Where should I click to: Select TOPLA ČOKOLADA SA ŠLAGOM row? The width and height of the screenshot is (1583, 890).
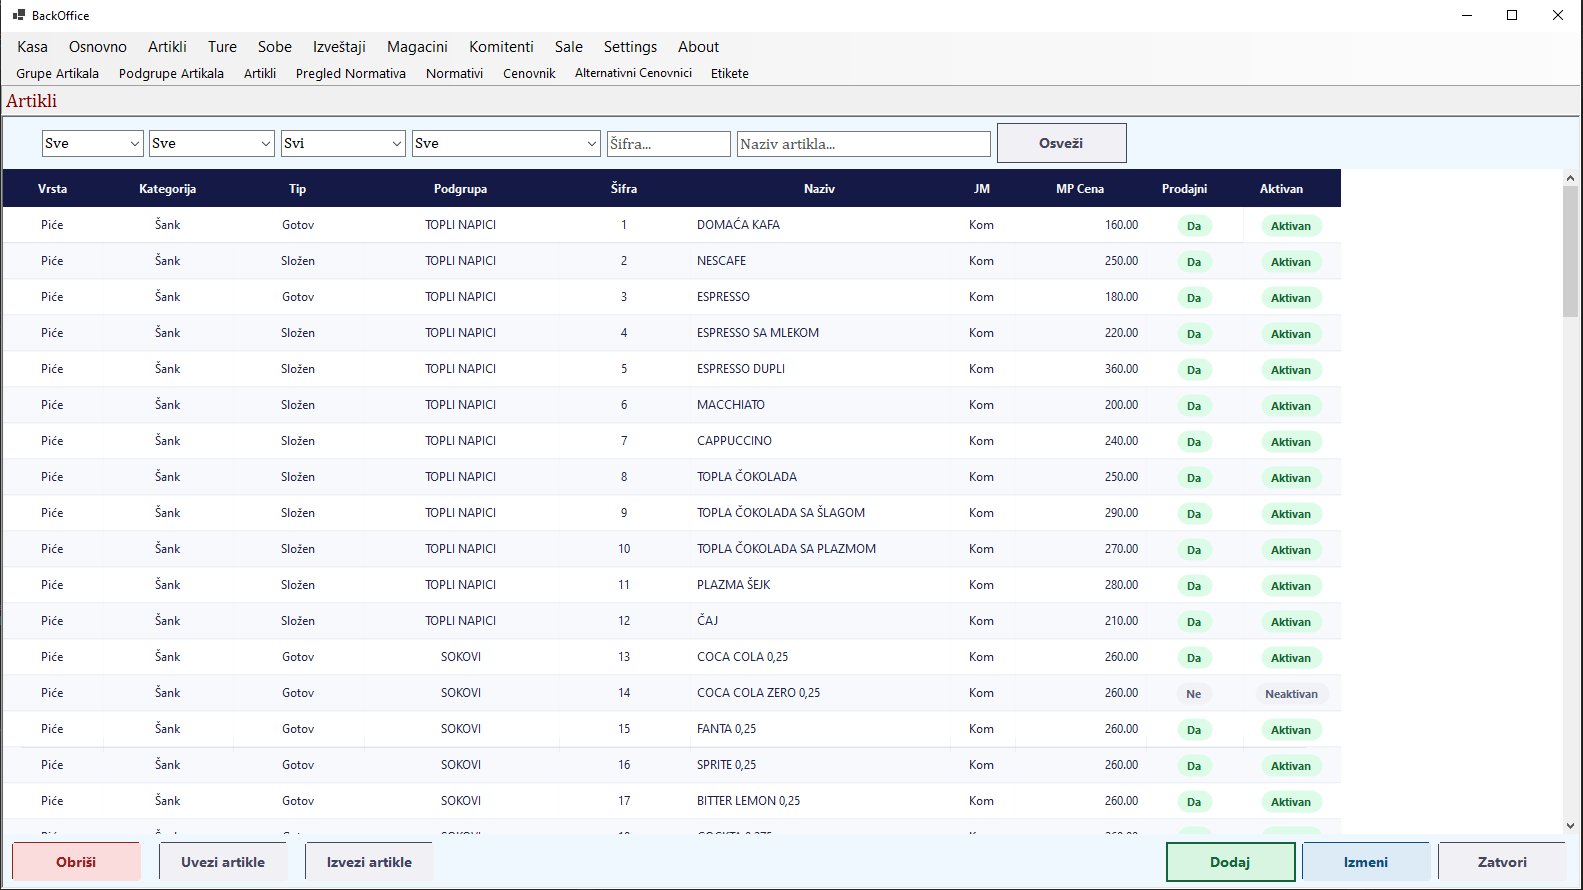672,513
